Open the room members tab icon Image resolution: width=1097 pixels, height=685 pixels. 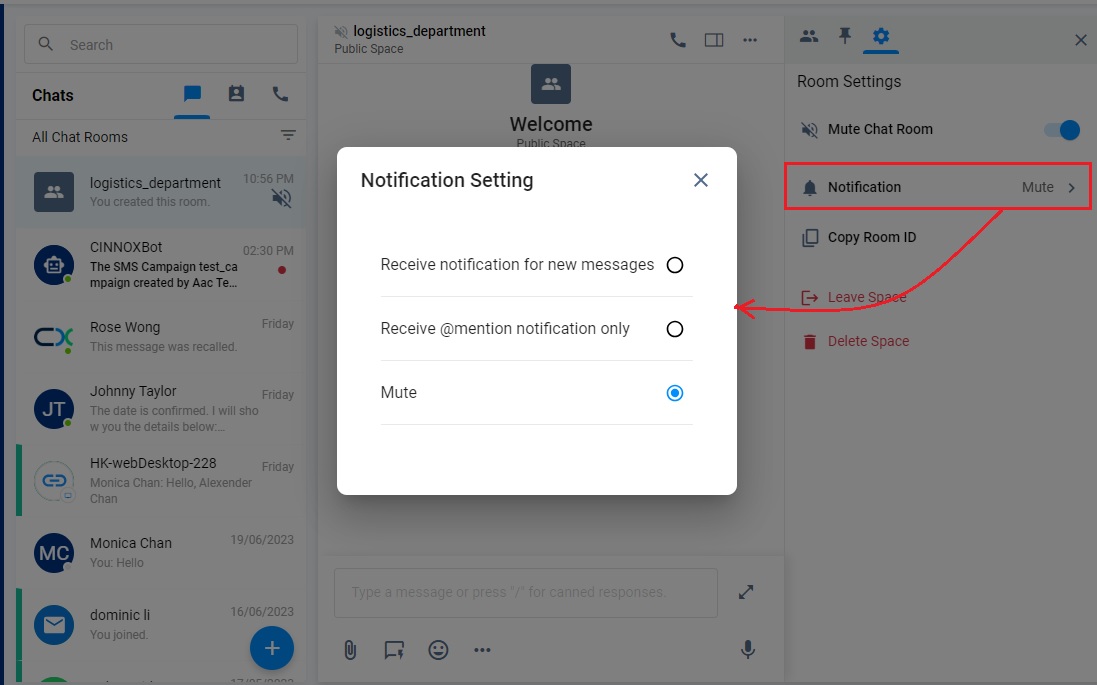809,36
